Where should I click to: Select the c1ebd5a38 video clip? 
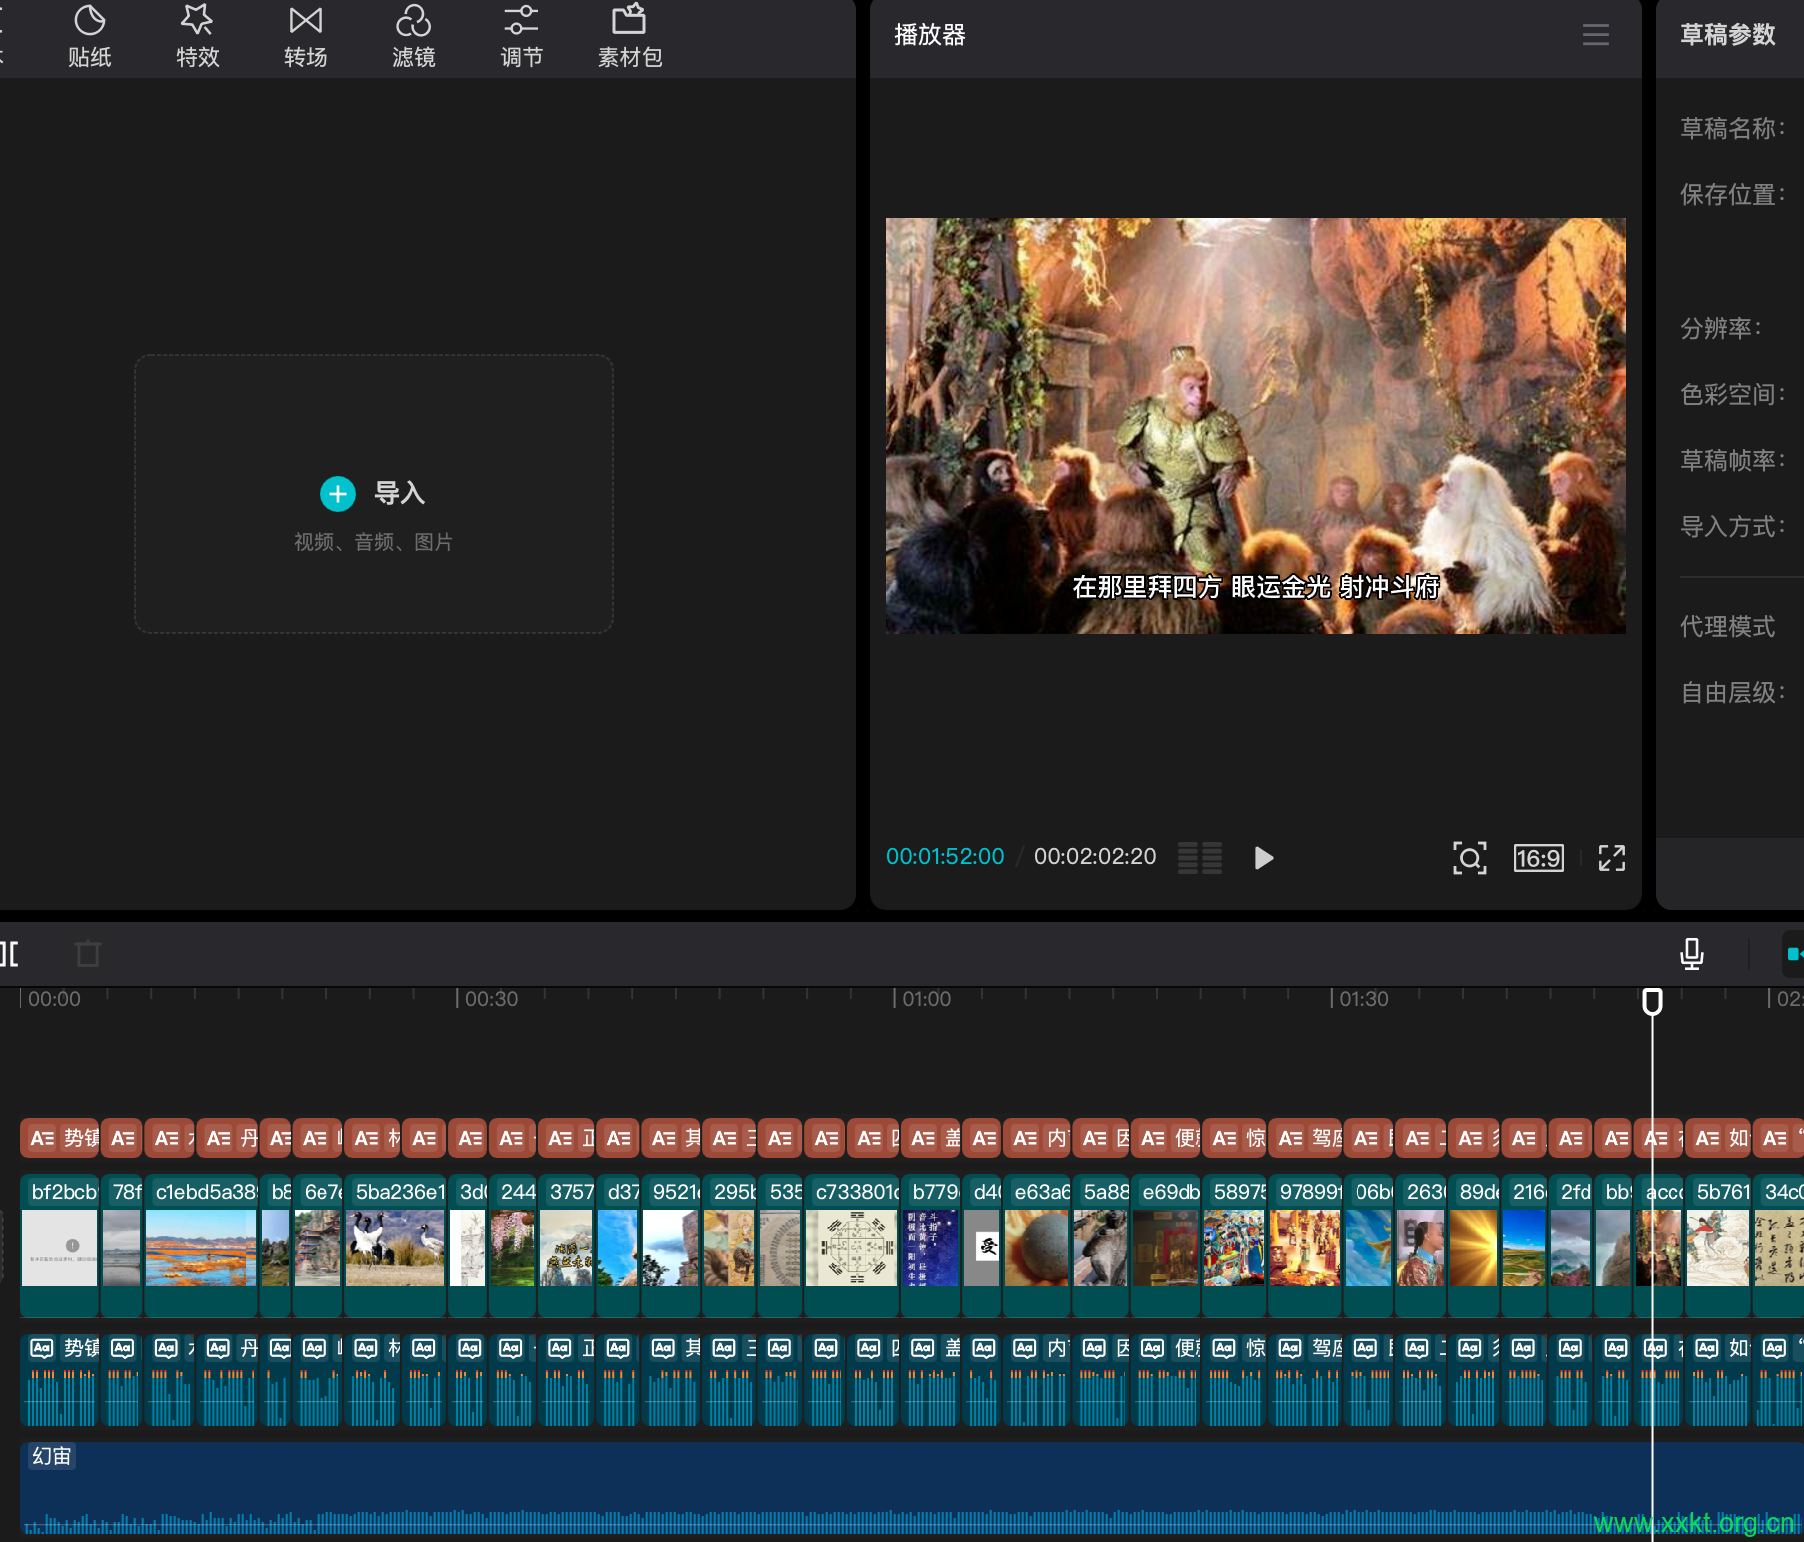(201, 1244)
